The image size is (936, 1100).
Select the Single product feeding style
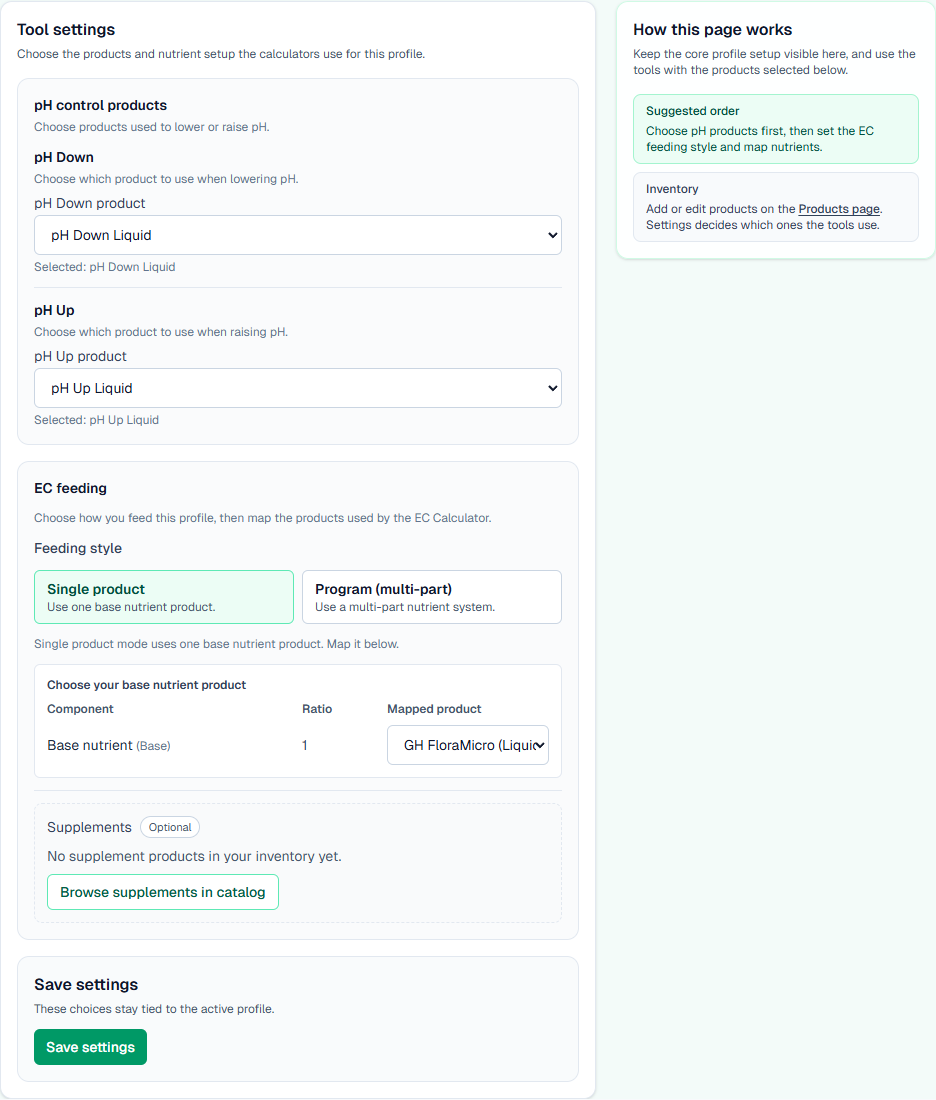pos(164,597)
